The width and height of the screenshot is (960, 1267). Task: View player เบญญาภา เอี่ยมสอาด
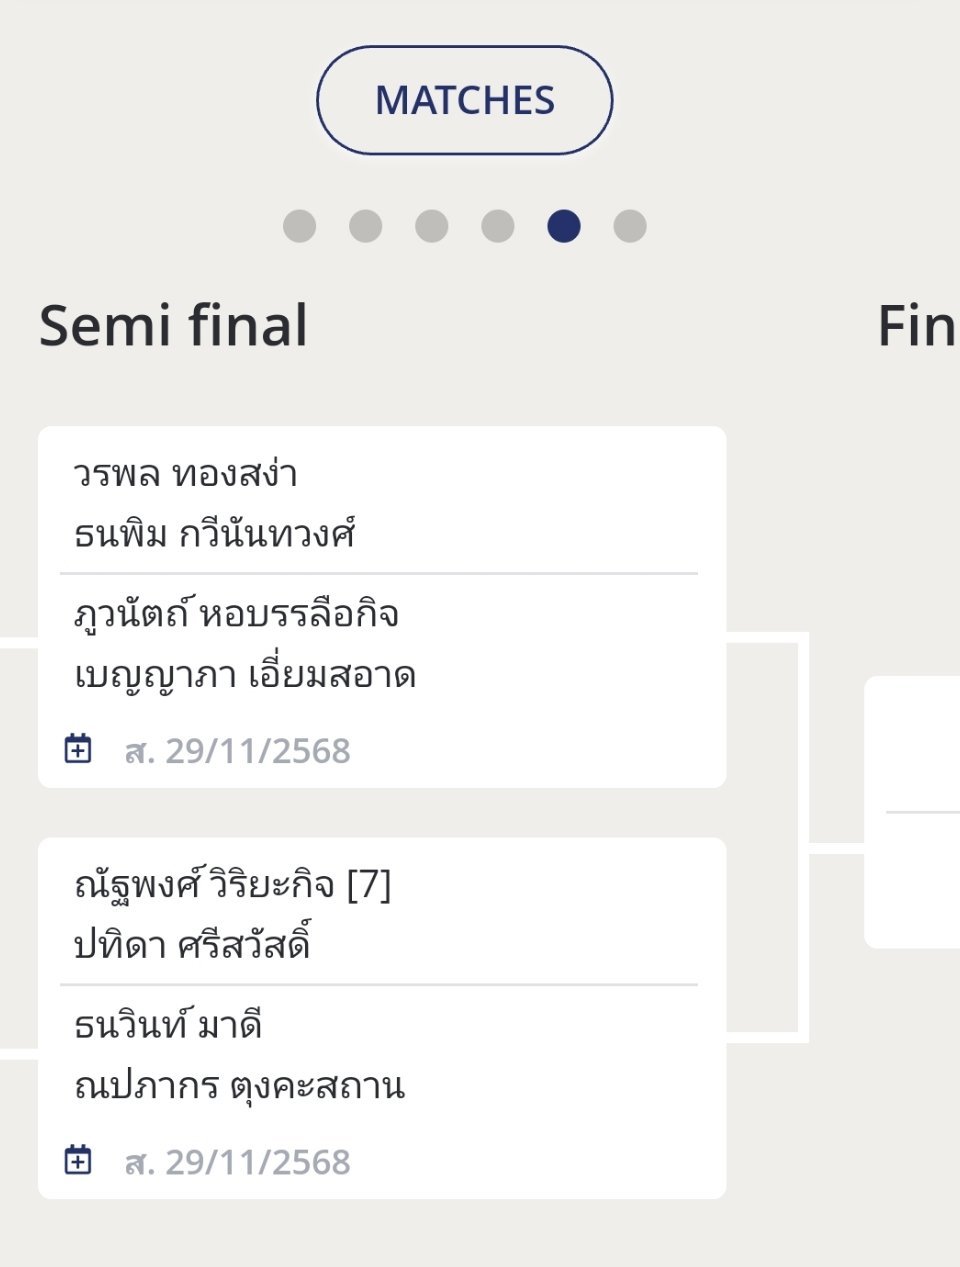[x=245, y=676]
